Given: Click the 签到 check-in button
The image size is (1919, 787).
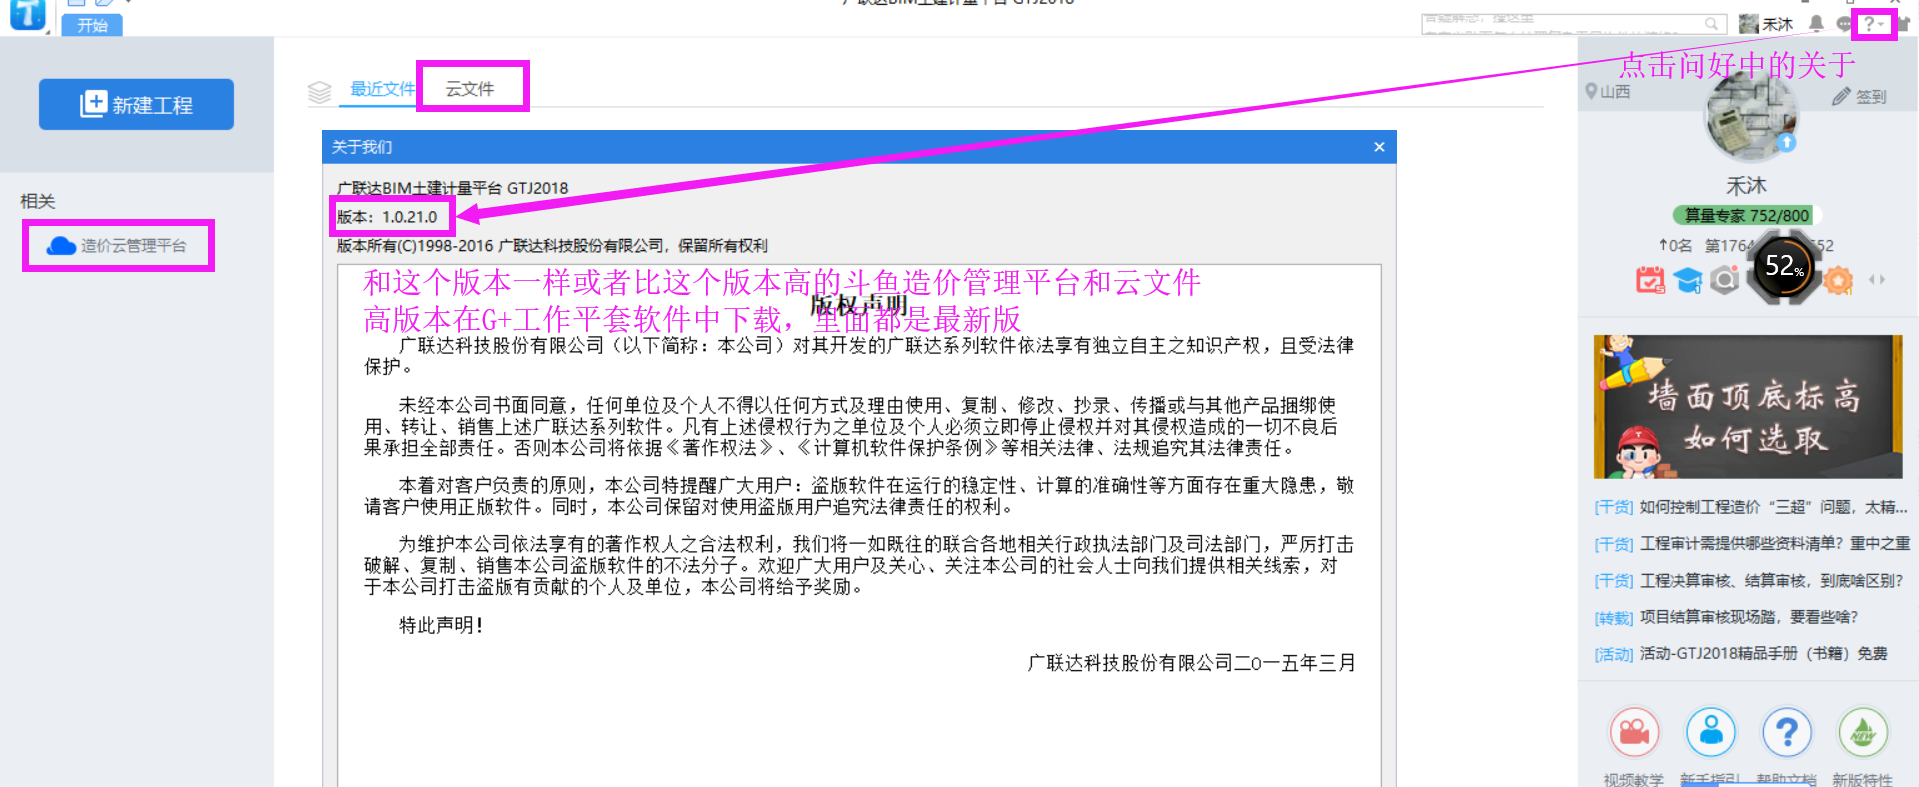Looking at the screenshot, I should pyautogui.click(x=1860, y=96).
